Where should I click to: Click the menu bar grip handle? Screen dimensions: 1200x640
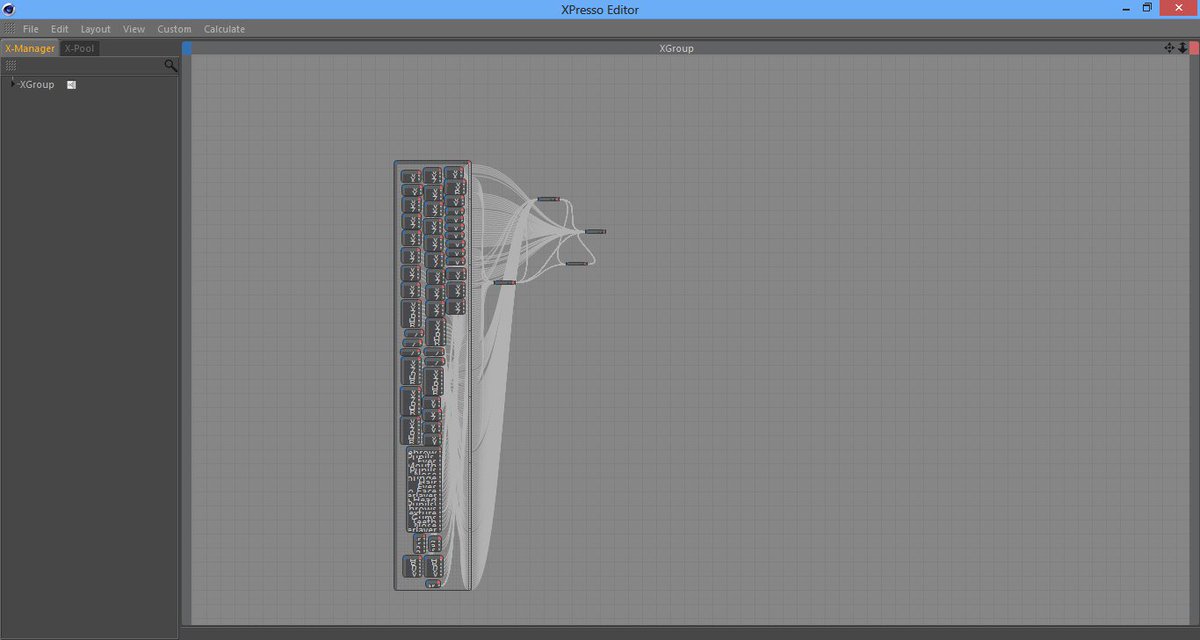tap(9, 29)
